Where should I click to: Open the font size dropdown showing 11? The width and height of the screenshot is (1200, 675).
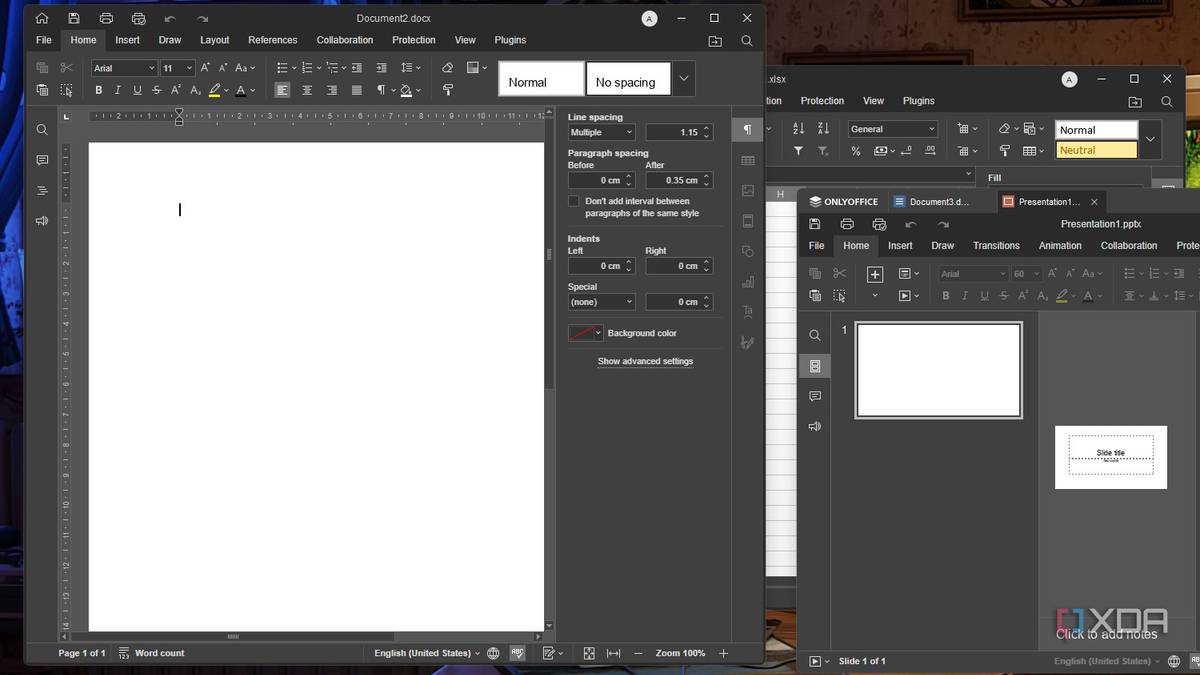click(178, 68)
